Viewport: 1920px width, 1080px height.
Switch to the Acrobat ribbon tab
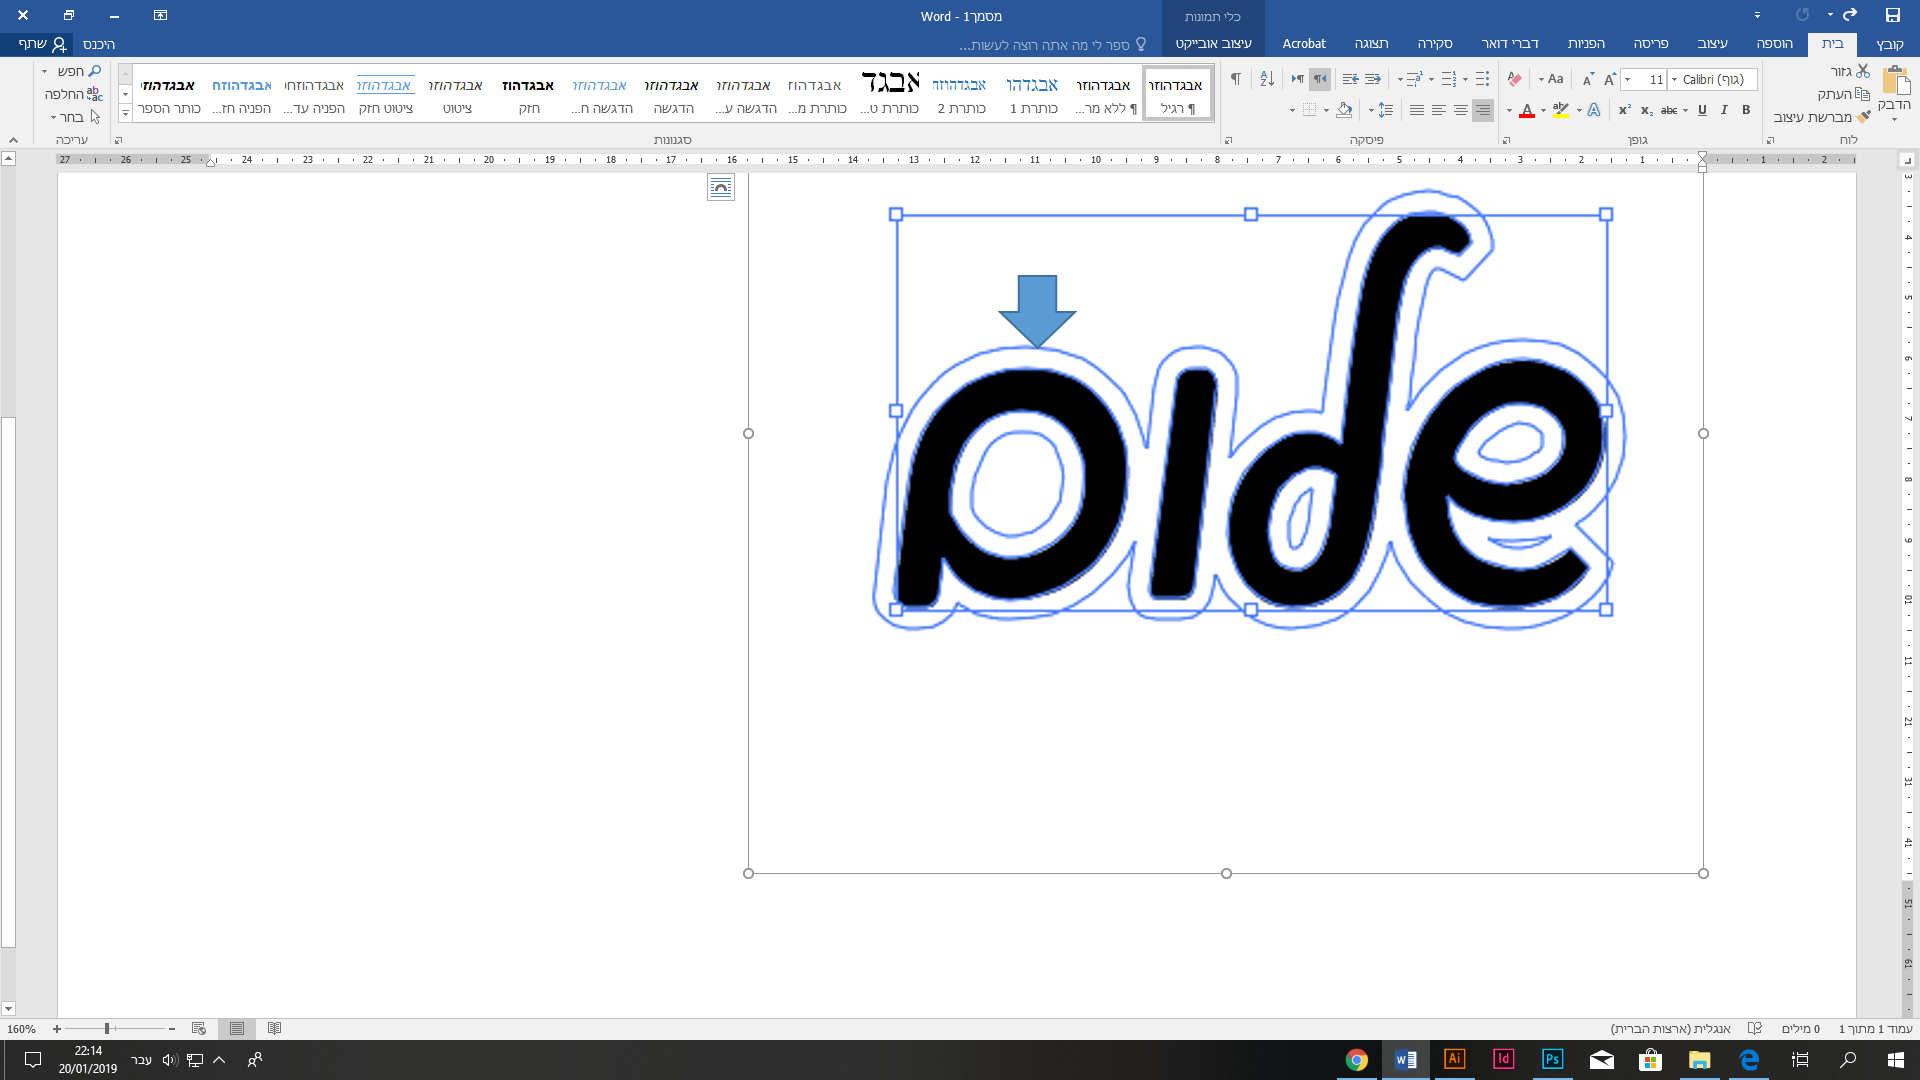pyautogui.click(x=1306, y=44)
